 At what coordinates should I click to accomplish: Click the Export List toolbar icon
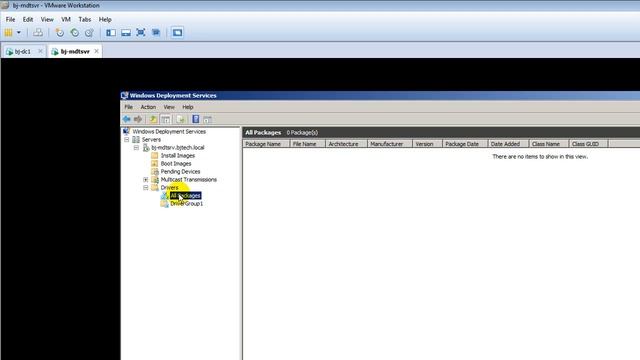[x=180, y=119]
